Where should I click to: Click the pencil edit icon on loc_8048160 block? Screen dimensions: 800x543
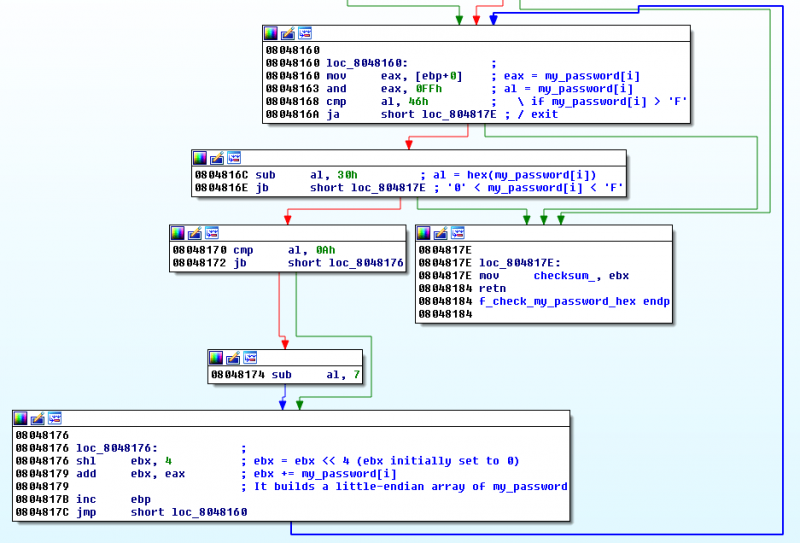[288, 33]
